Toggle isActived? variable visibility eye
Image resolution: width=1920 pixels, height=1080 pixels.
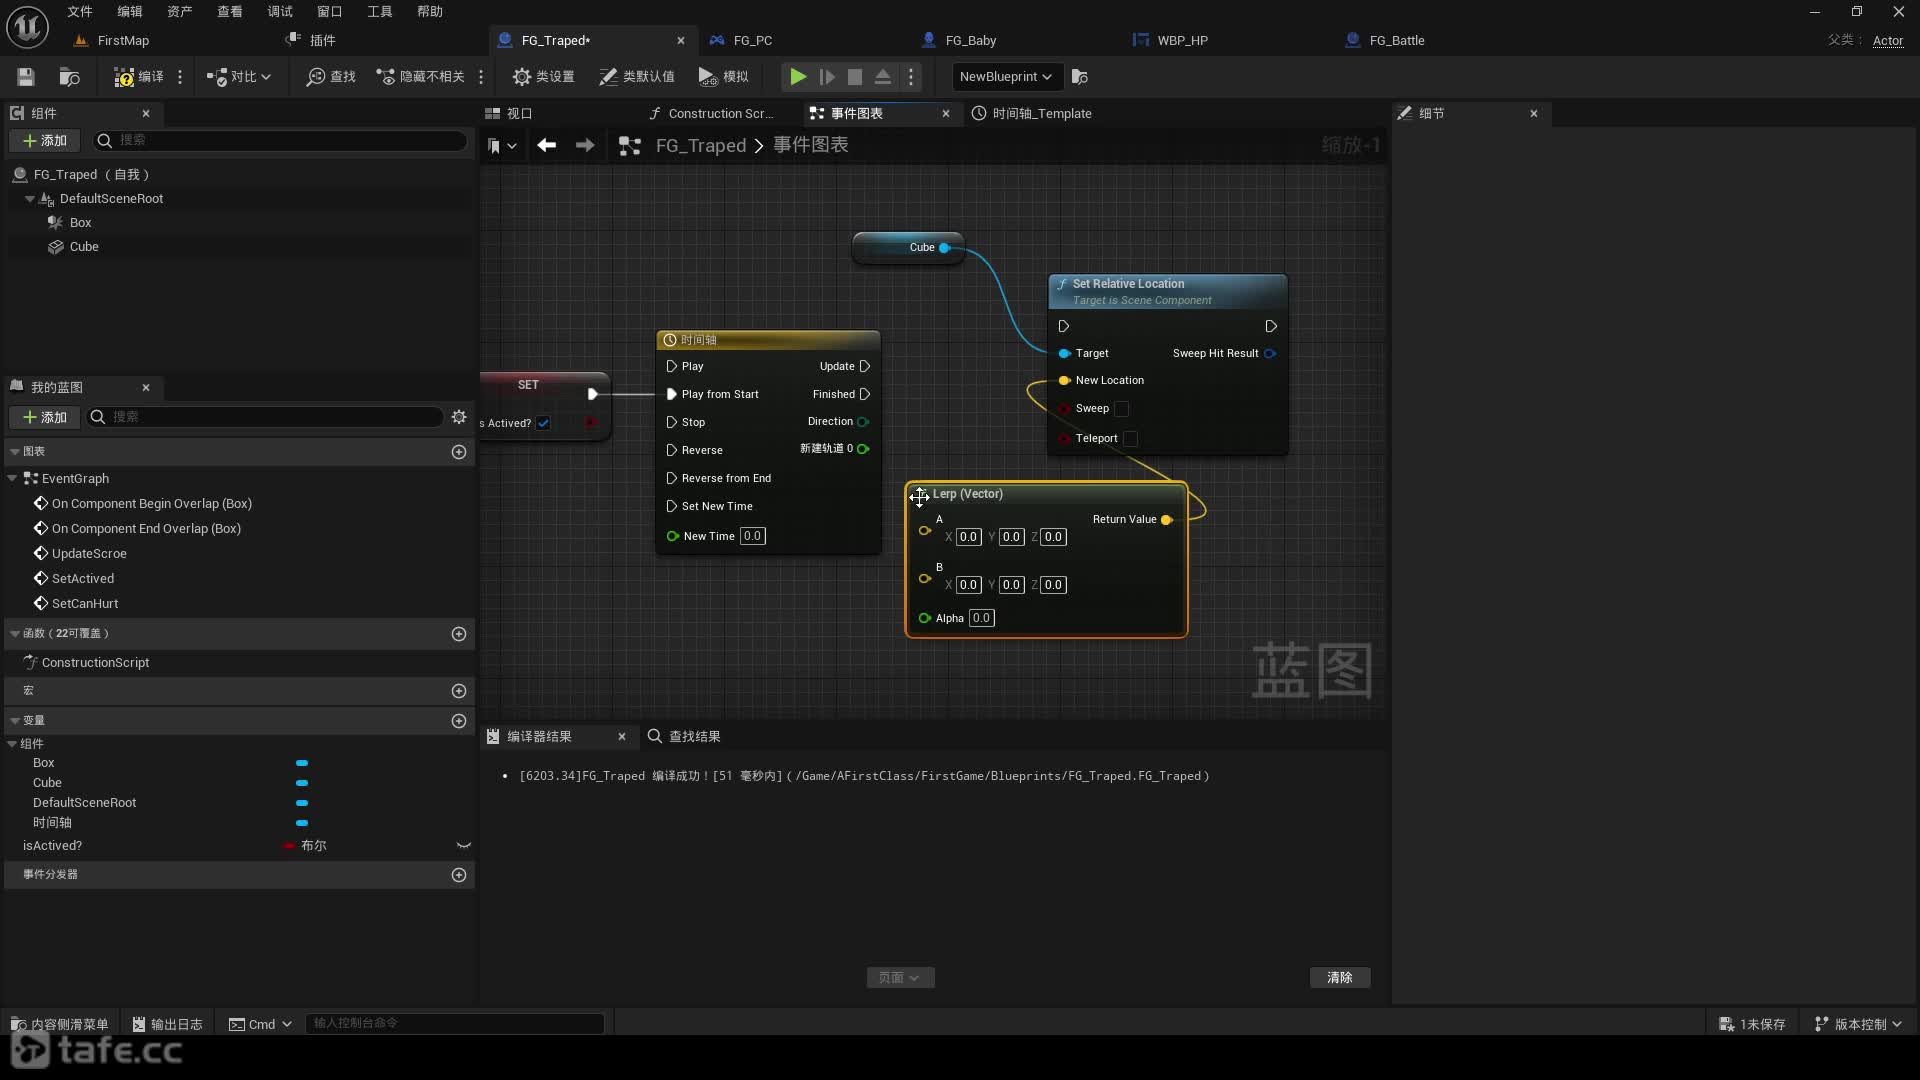click(464, 846)
